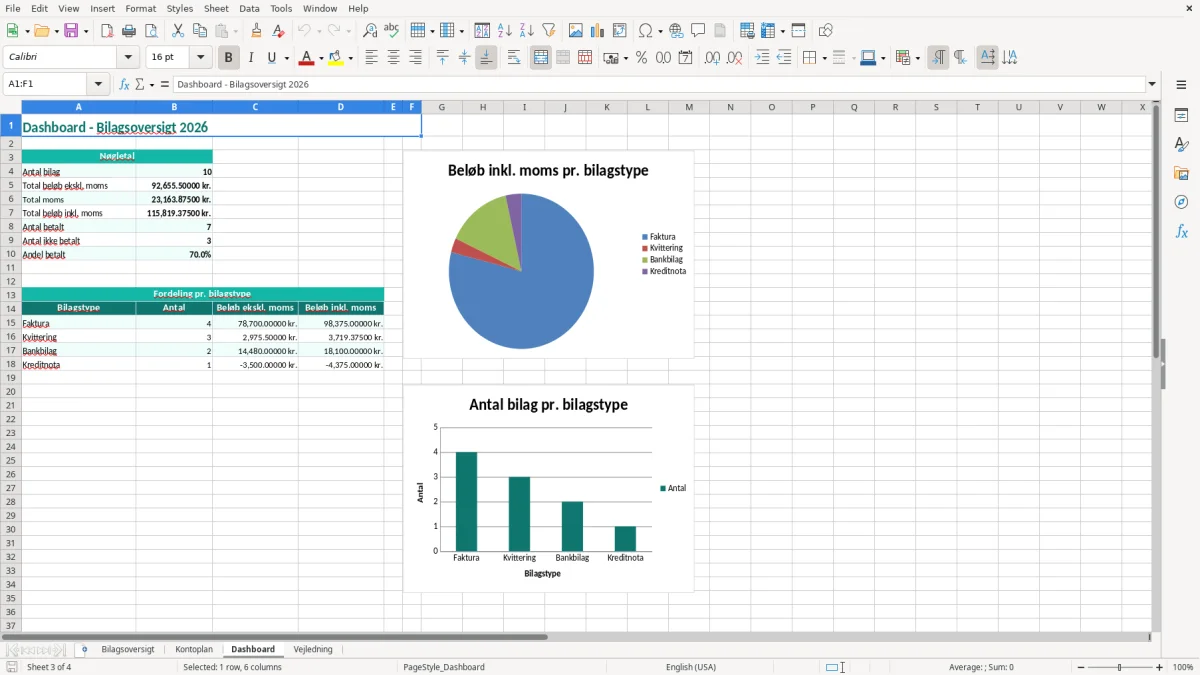Insert a comment

[x=698, y=31]
